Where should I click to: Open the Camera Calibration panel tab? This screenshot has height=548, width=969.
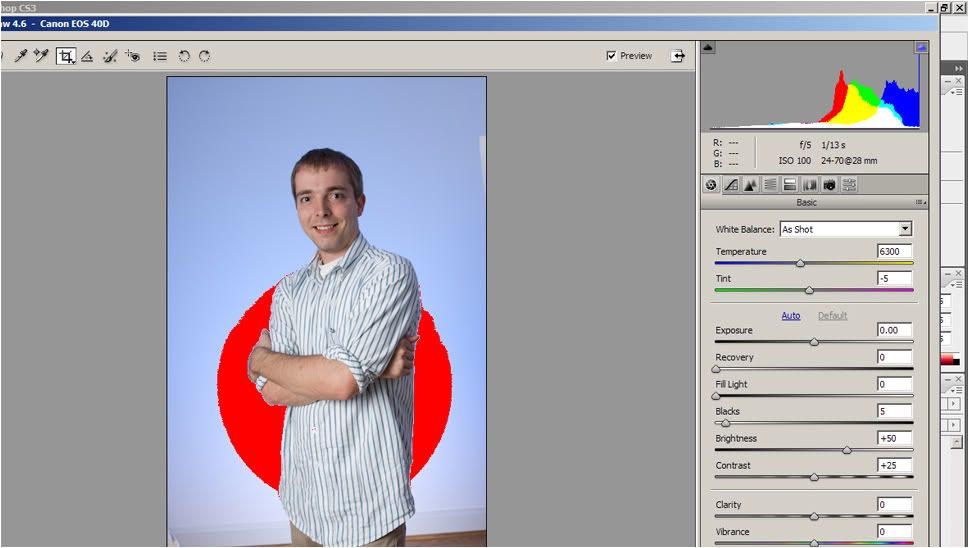click(x=829, y=185)
